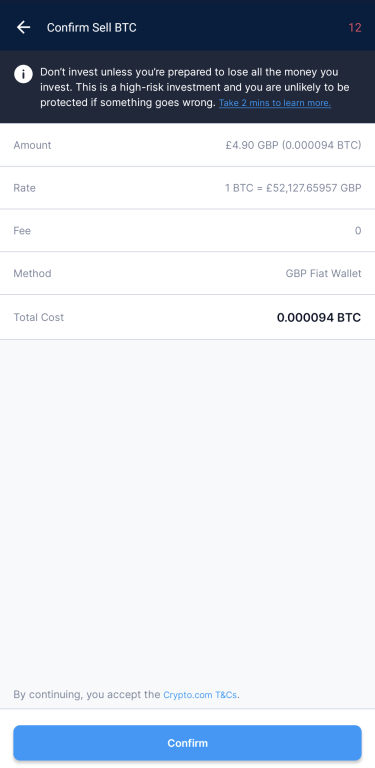Confirm the BTC sale
The image size is (375, 768).
click(188, 743)
